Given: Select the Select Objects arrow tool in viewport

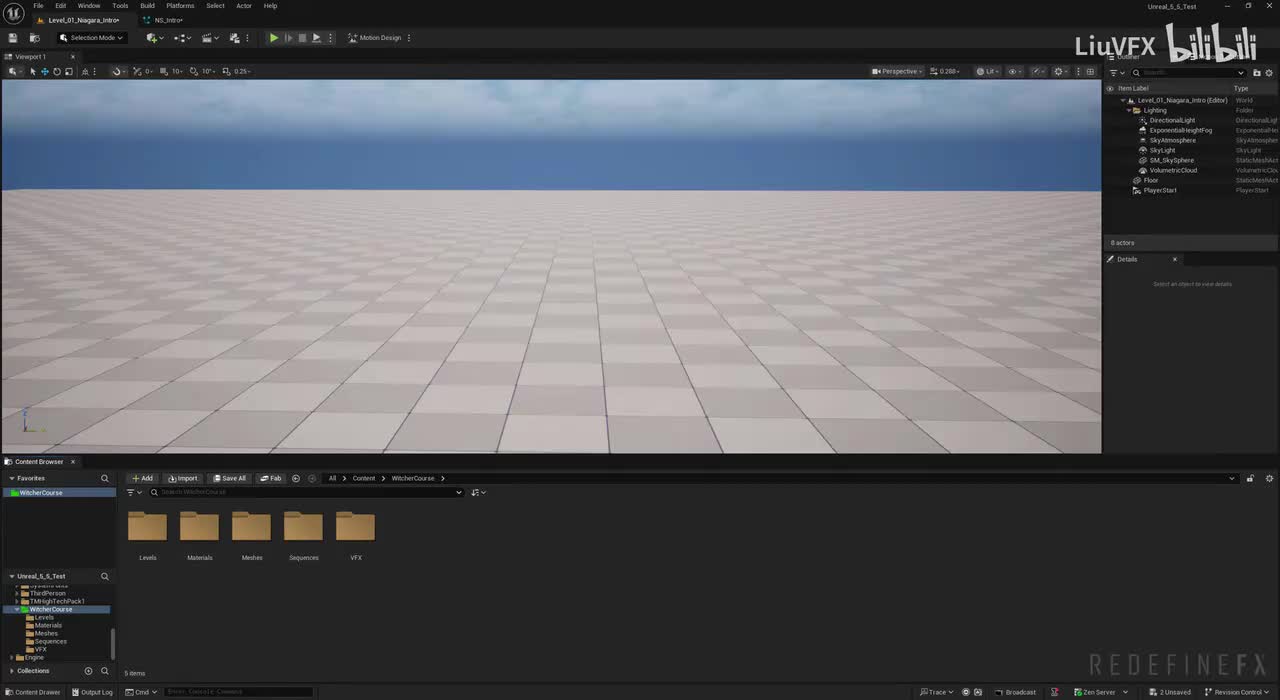Looking at the screenshot, I should point(33,71).
